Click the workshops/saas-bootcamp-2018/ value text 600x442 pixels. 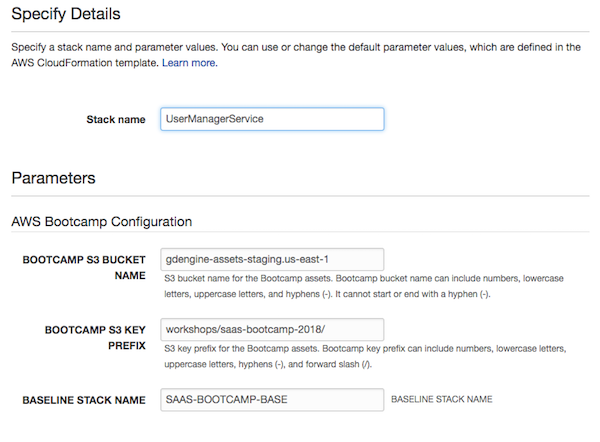pyautogui.click(x=245, y=329)
